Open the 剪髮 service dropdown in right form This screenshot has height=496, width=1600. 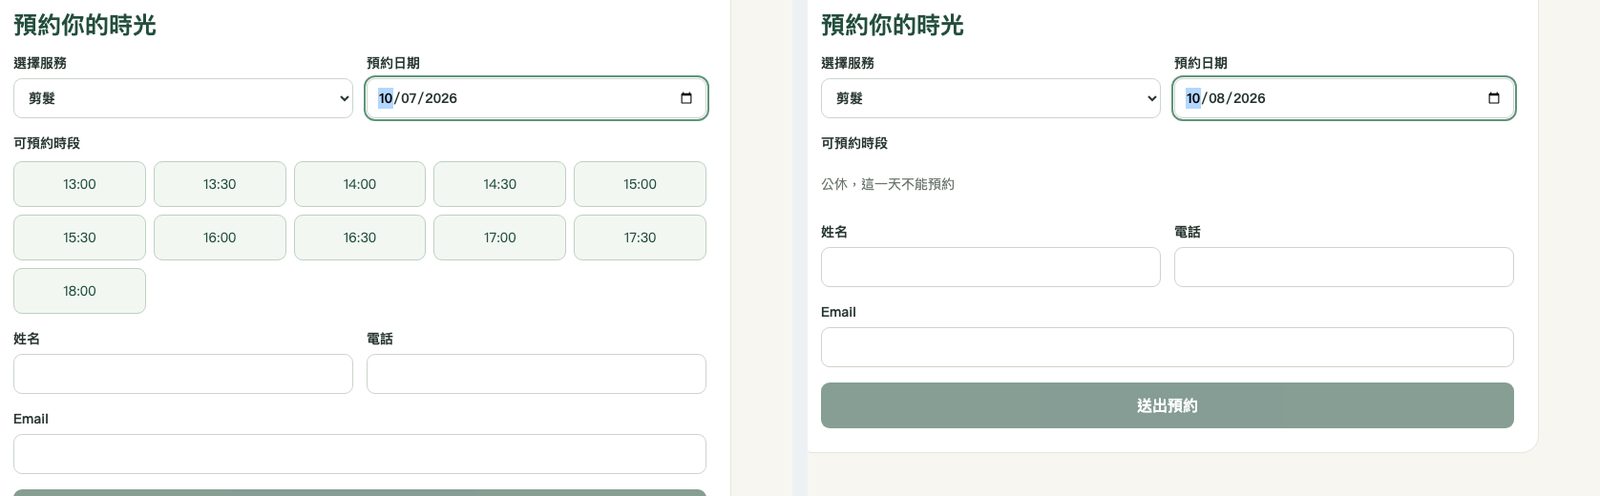click(x=991, y=98)
